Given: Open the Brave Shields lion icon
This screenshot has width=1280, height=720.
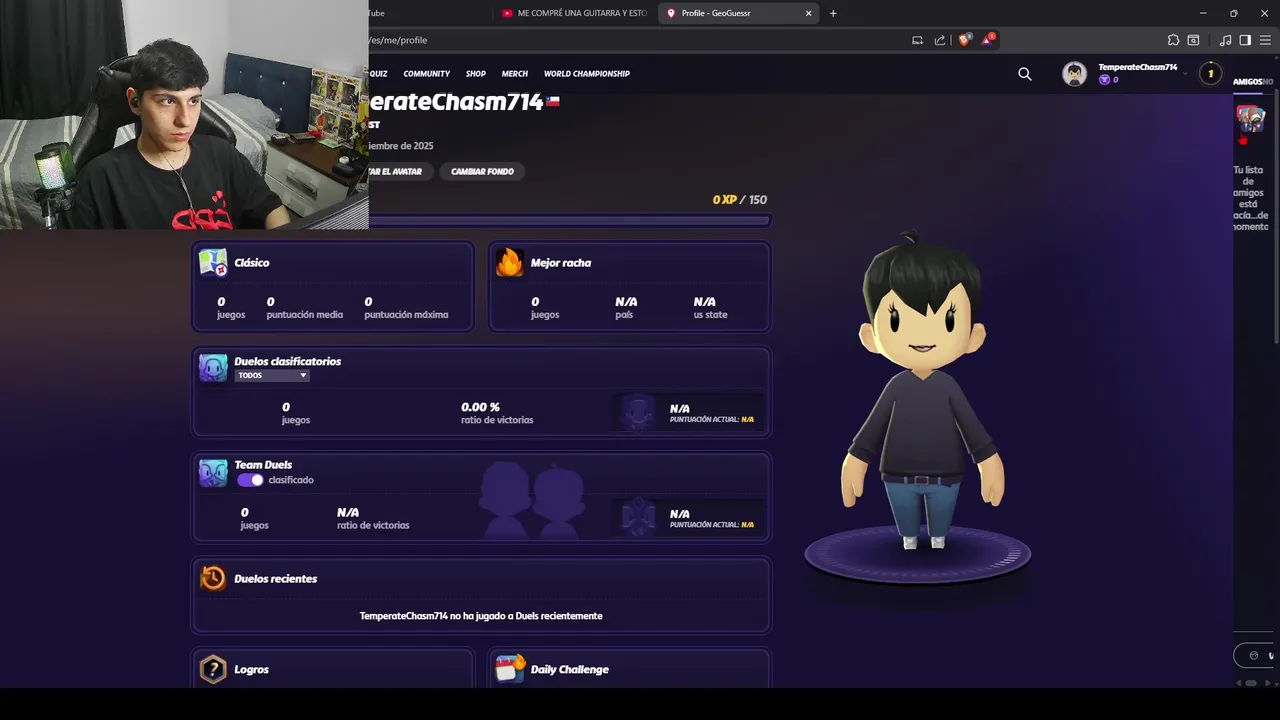Looking at the screenshot, I should (x=964, y=40).
